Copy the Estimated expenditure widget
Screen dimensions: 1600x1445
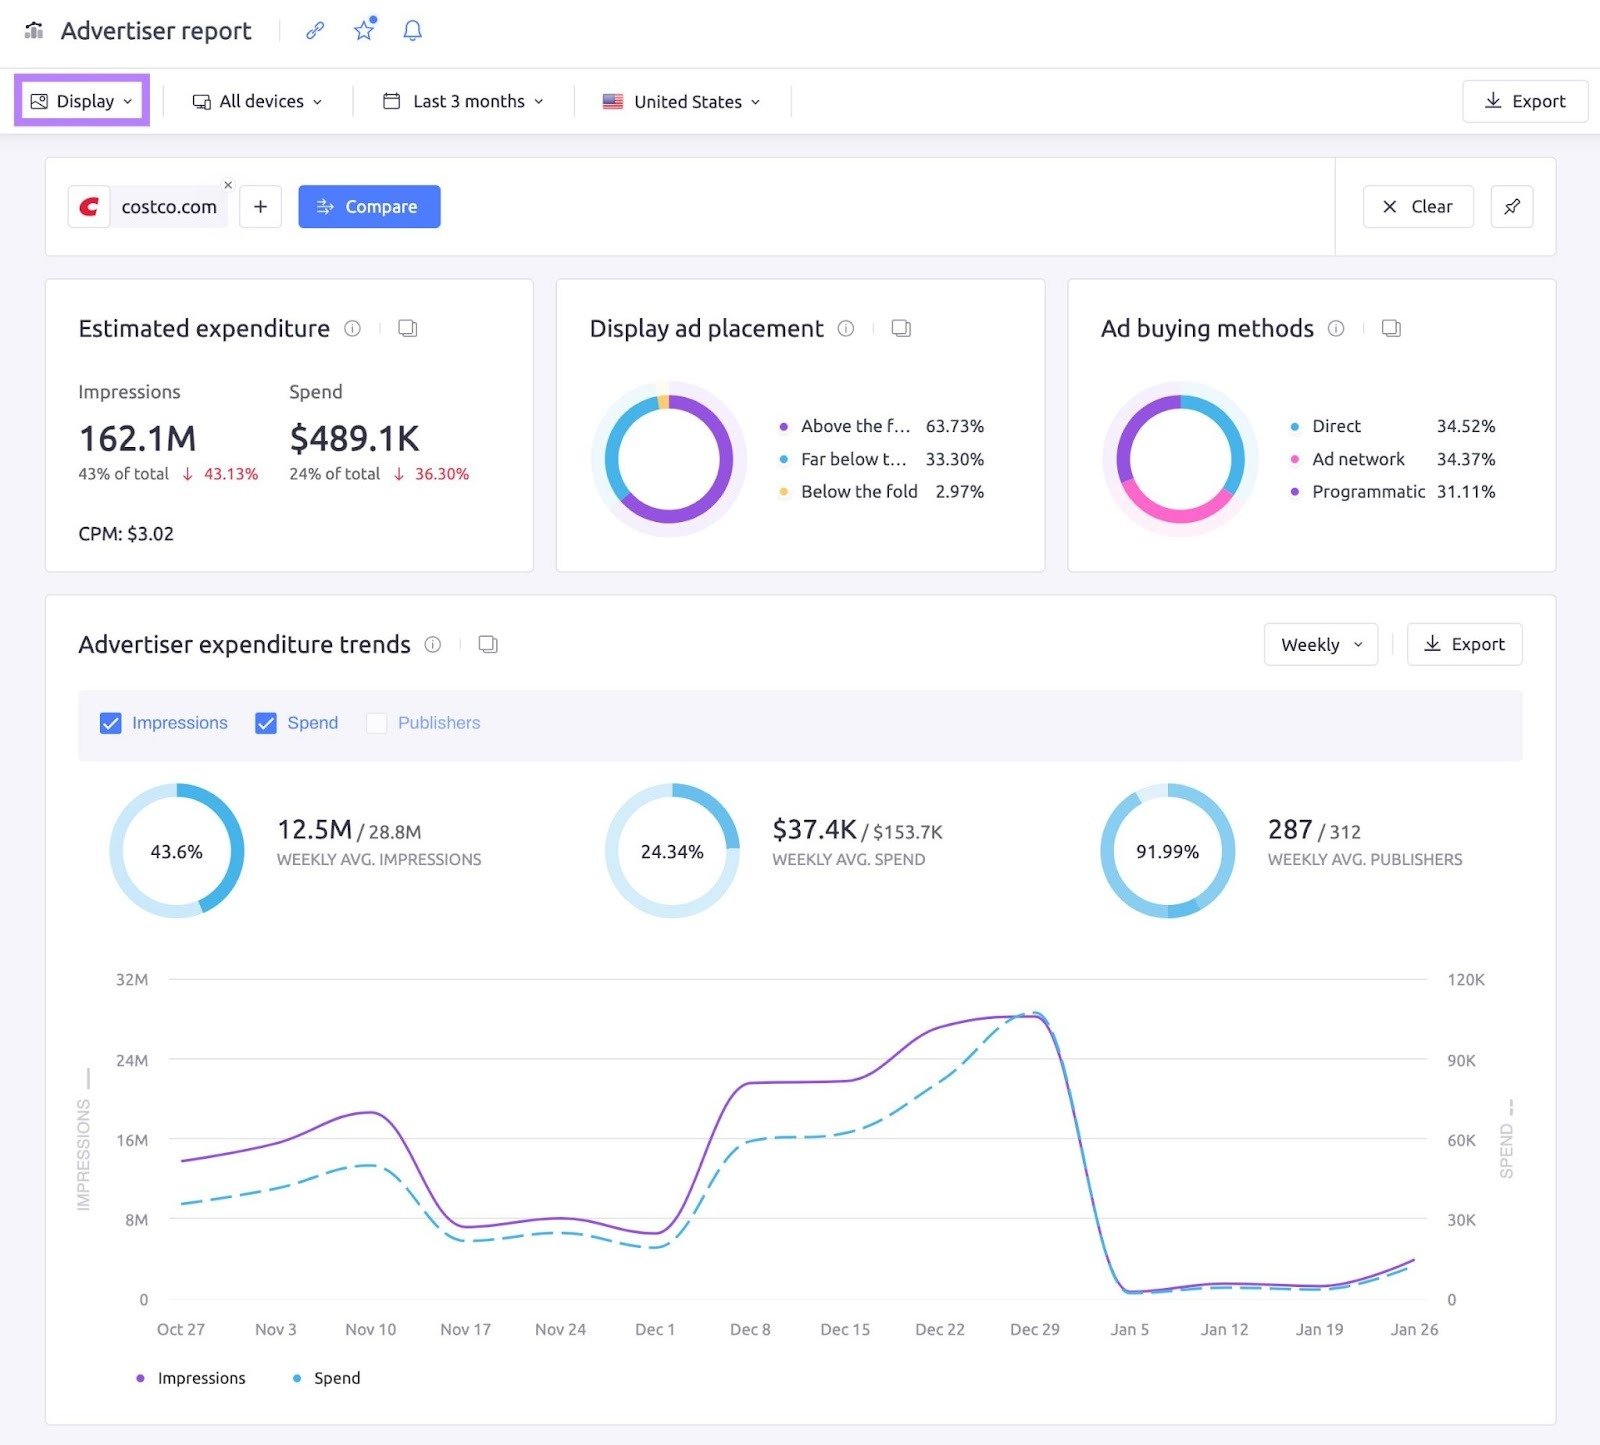(x=408, y=328)
